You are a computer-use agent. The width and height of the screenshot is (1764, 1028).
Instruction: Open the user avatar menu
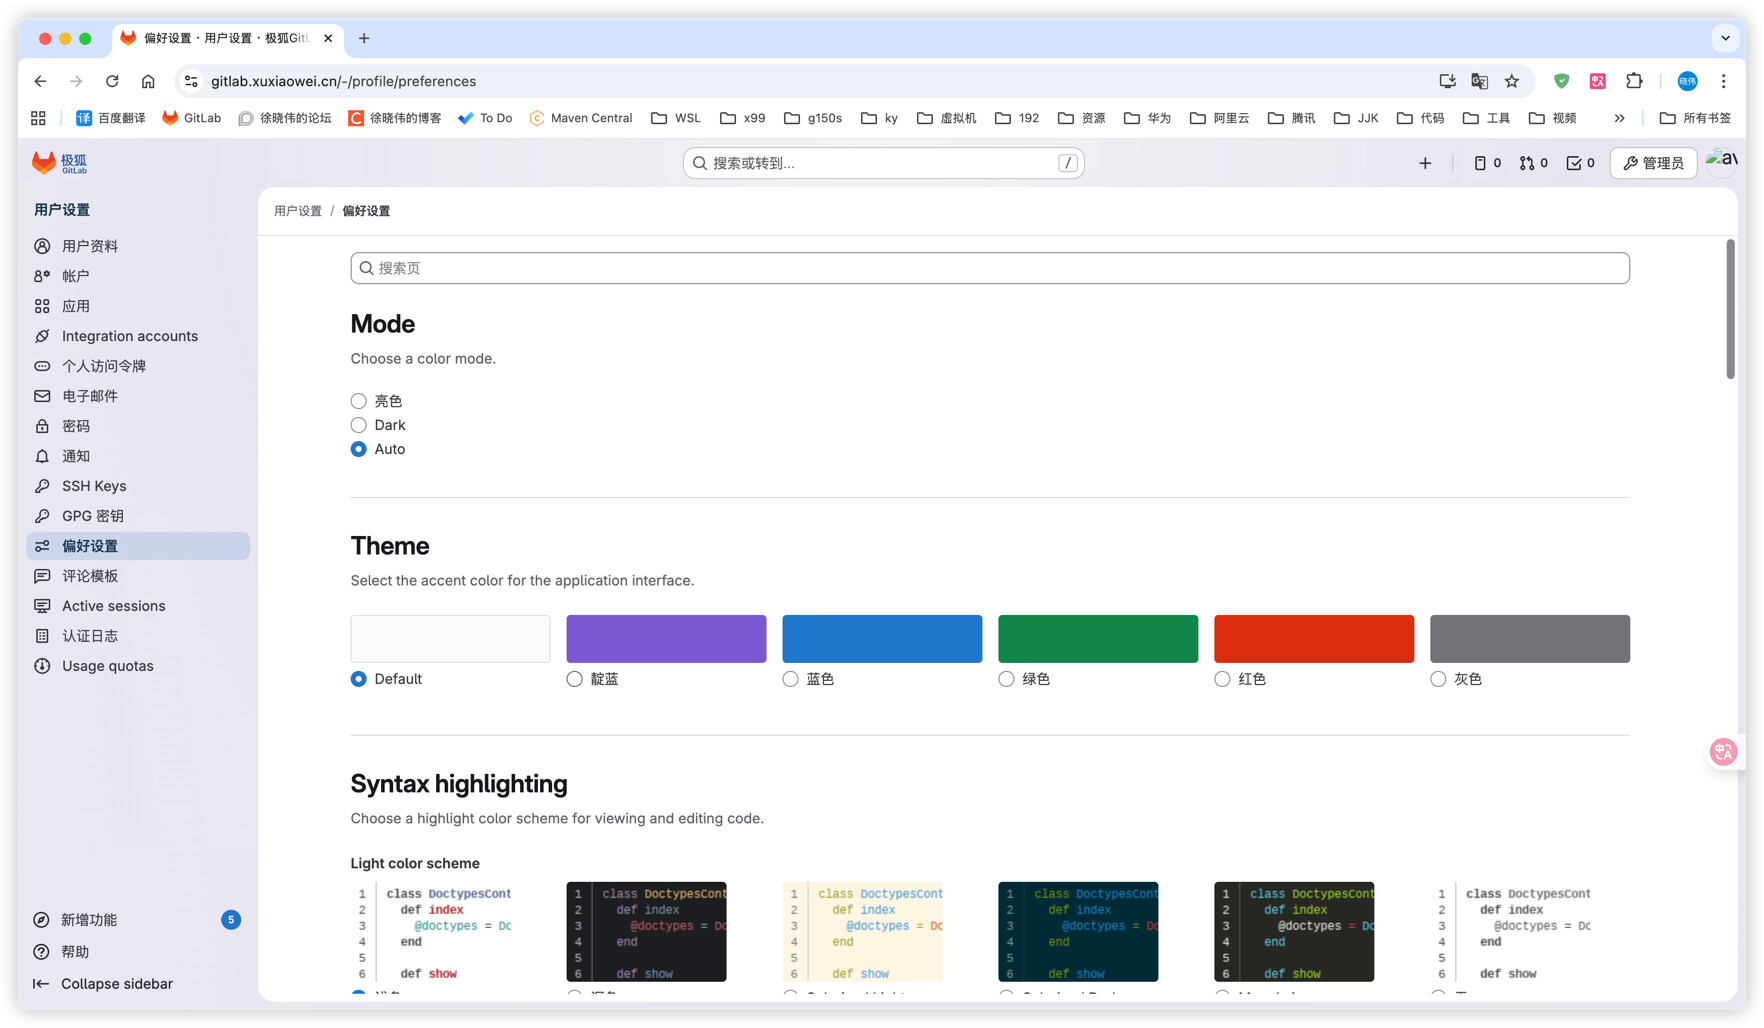(1722, 162)
